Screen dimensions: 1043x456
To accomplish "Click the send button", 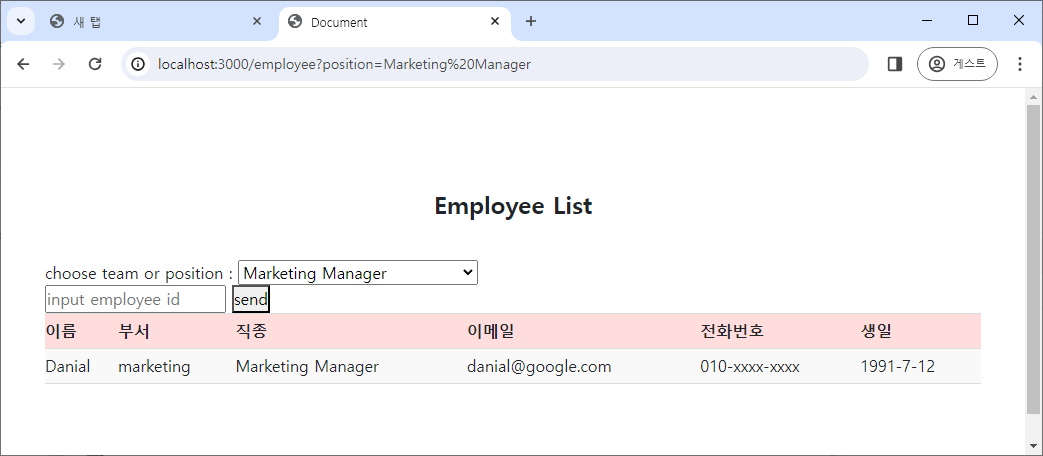I will tap(251, 299).
